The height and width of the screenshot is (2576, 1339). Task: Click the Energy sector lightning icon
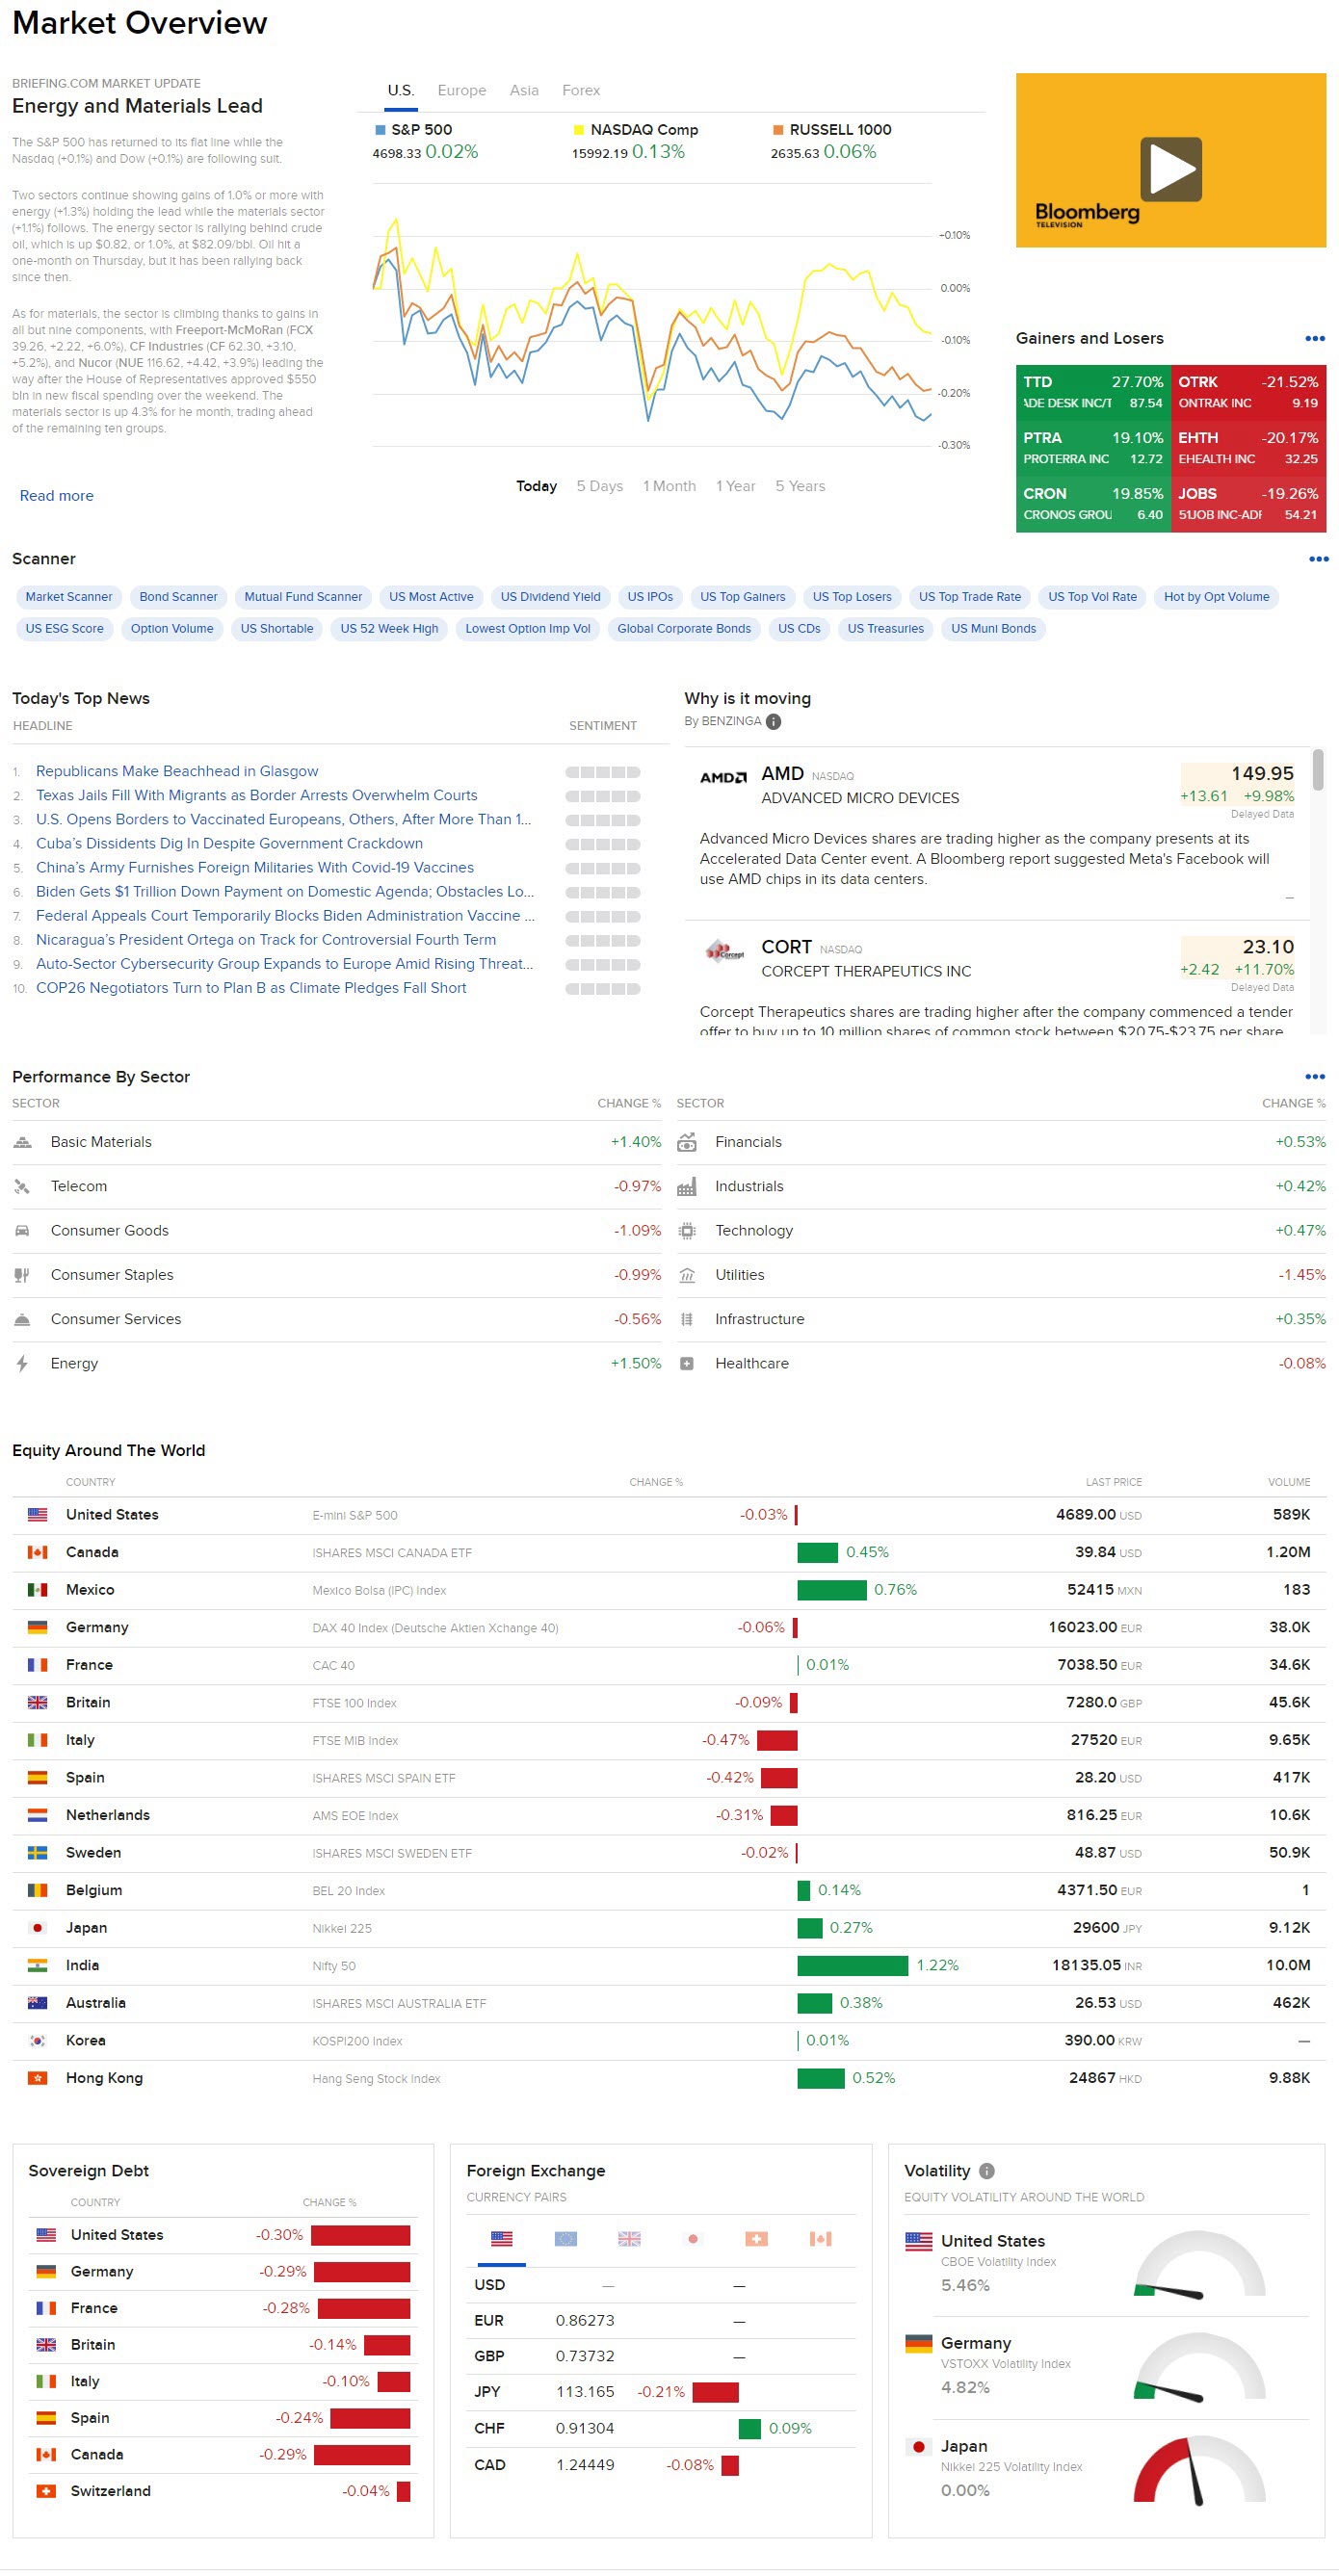(x=22, y=1363)
